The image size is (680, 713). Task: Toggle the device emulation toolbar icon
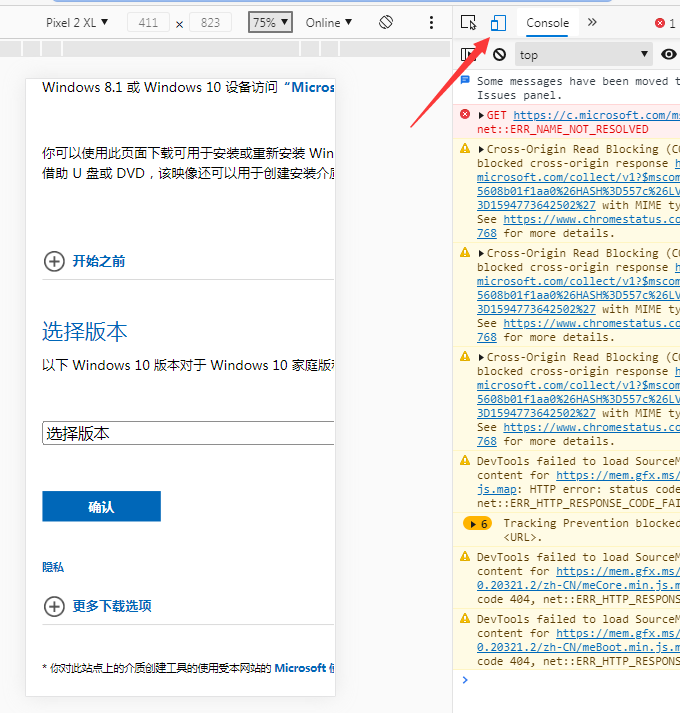click(x=499, y=22)
